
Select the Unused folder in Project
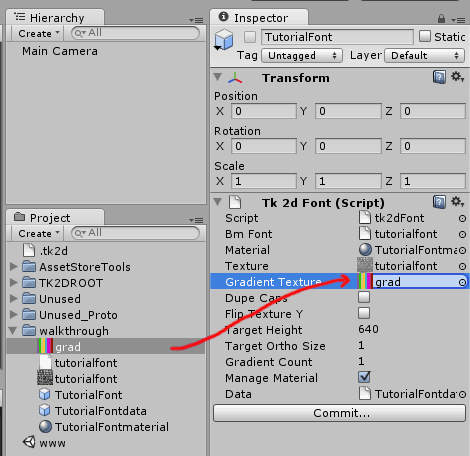(60, 299)
